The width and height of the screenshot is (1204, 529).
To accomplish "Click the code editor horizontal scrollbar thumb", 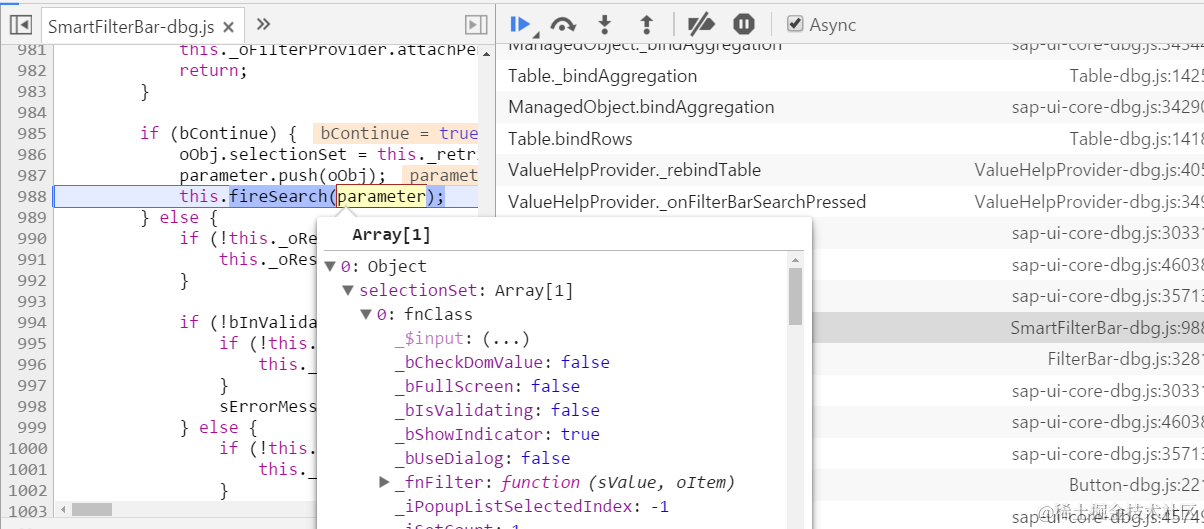I will click(92, 510).
